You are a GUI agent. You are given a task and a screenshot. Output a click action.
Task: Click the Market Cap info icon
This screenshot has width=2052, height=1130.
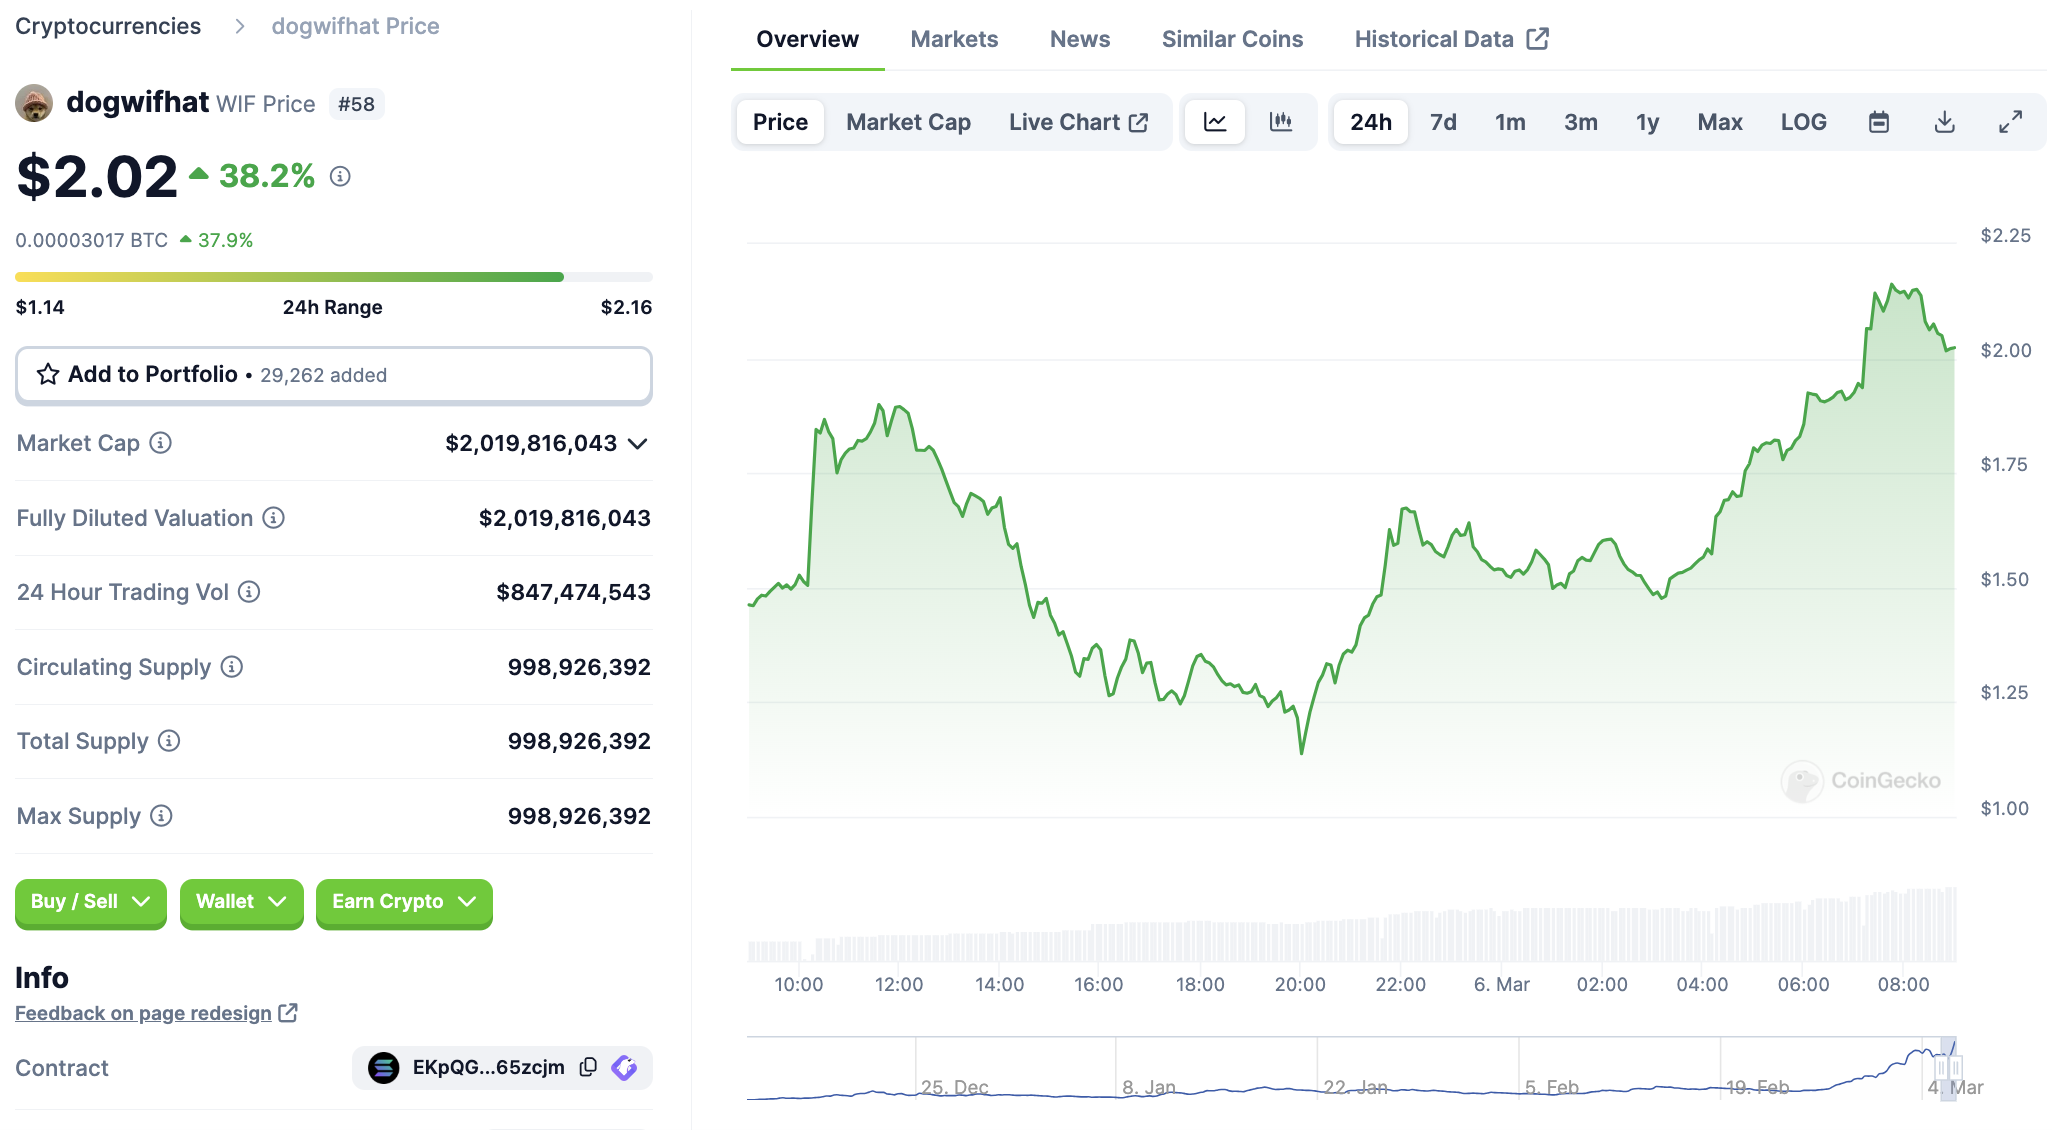tap(161, 443)
